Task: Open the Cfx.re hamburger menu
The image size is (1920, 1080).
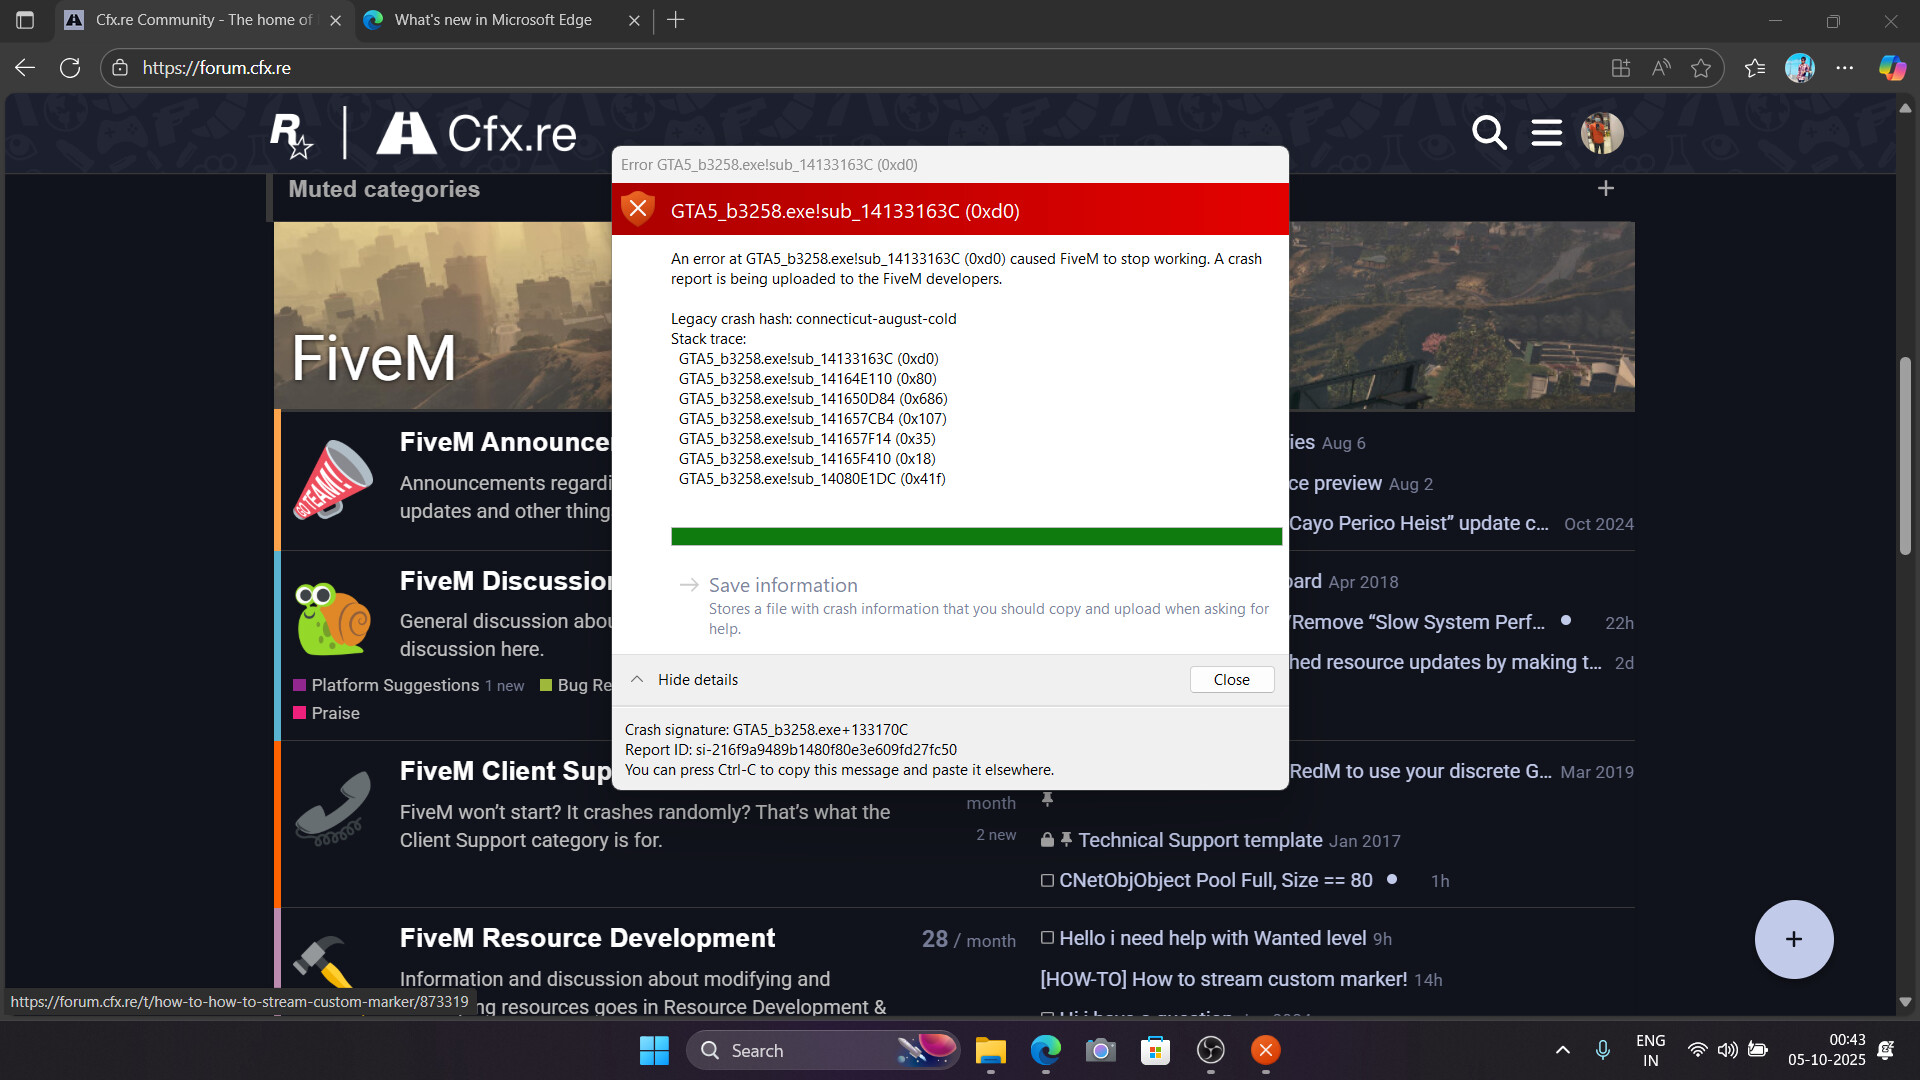Action: 1546,133
